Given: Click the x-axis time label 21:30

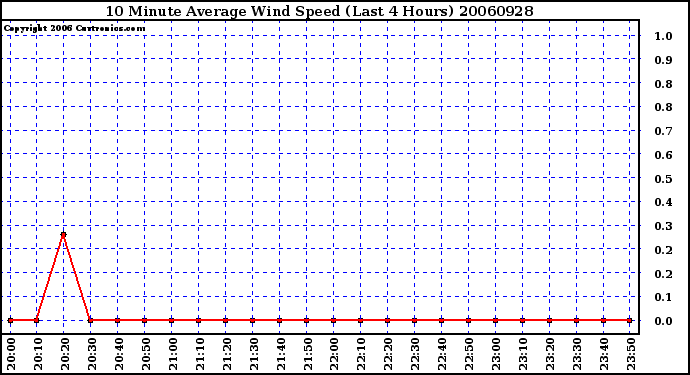Looking at the screenshot, I should pos(253,354).
